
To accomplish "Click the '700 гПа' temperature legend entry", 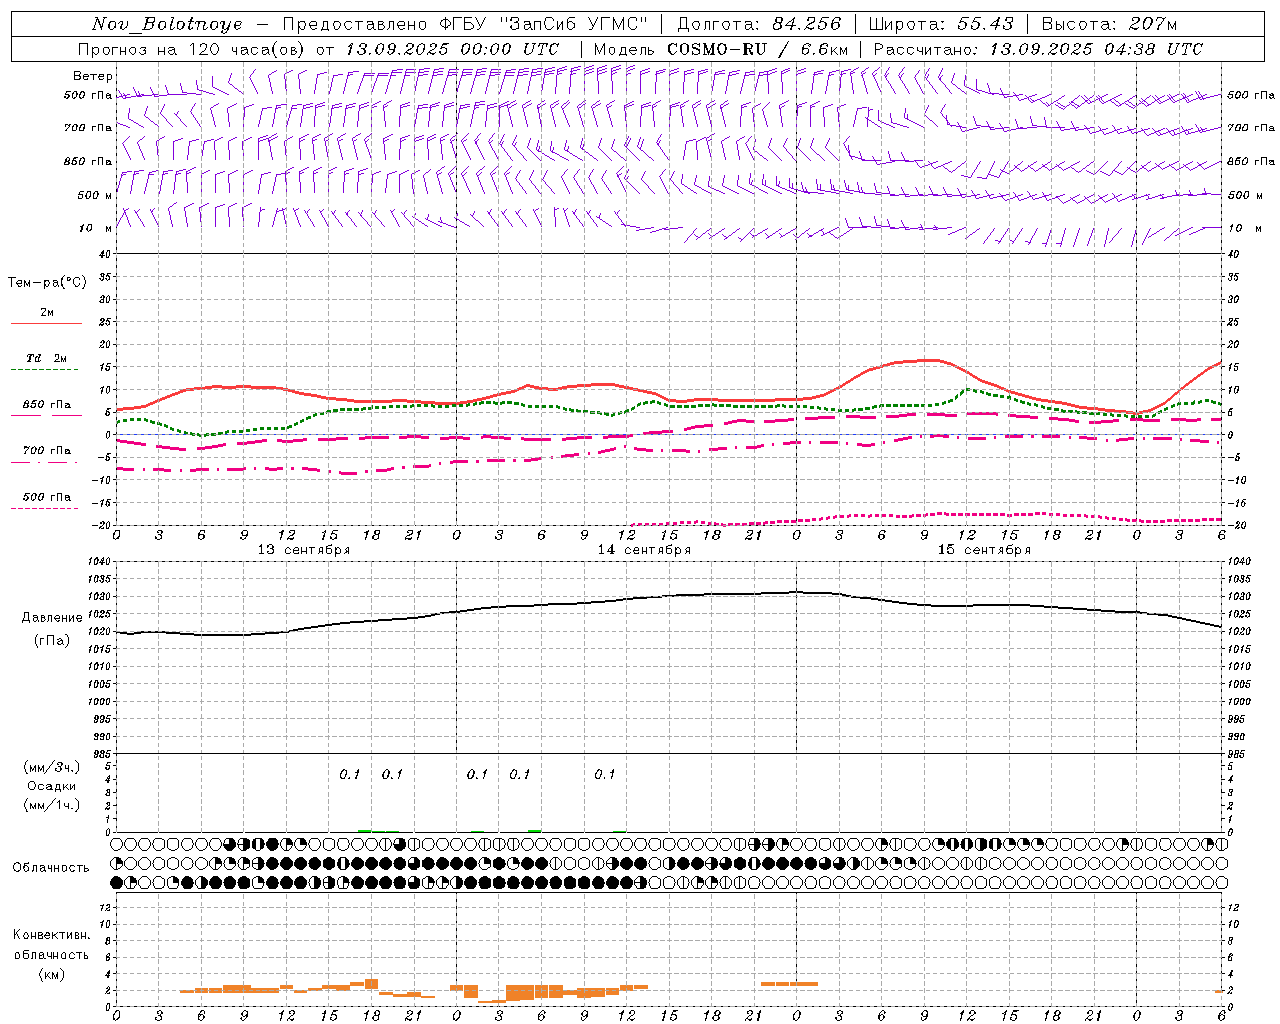I will click(47, 451).
